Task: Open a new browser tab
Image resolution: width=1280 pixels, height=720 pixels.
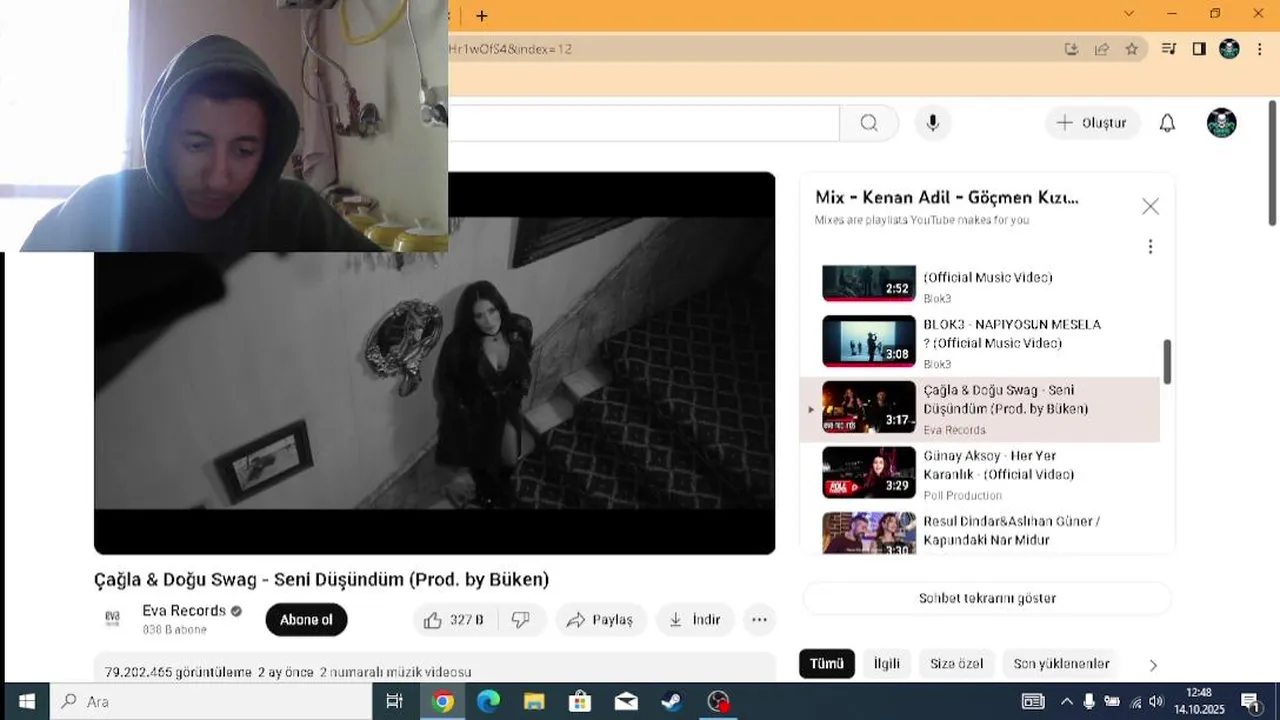Action: pos(482,16)
